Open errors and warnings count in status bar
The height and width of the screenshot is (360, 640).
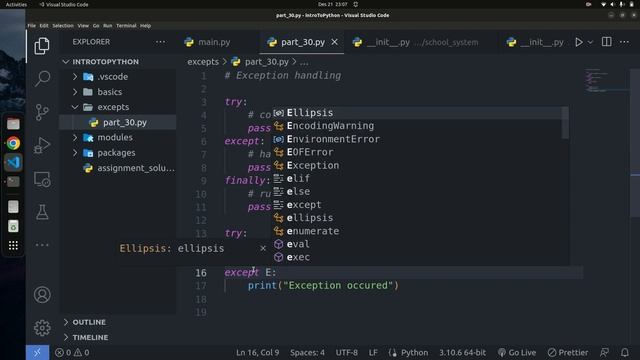click(72, 352)
